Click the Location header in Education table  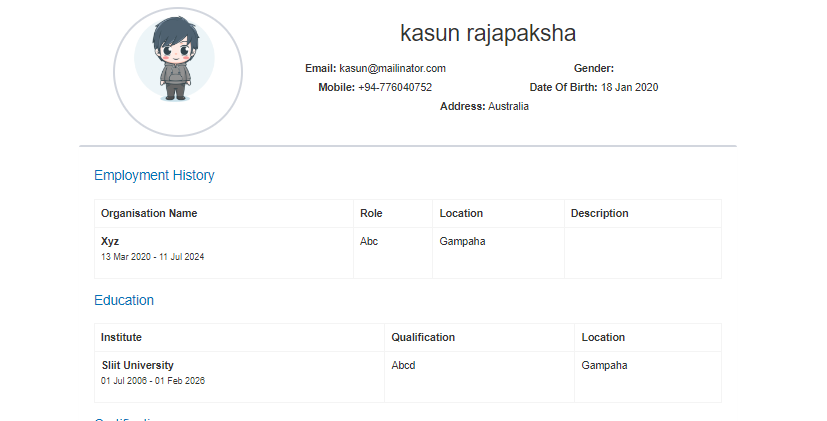coord(603,337)
